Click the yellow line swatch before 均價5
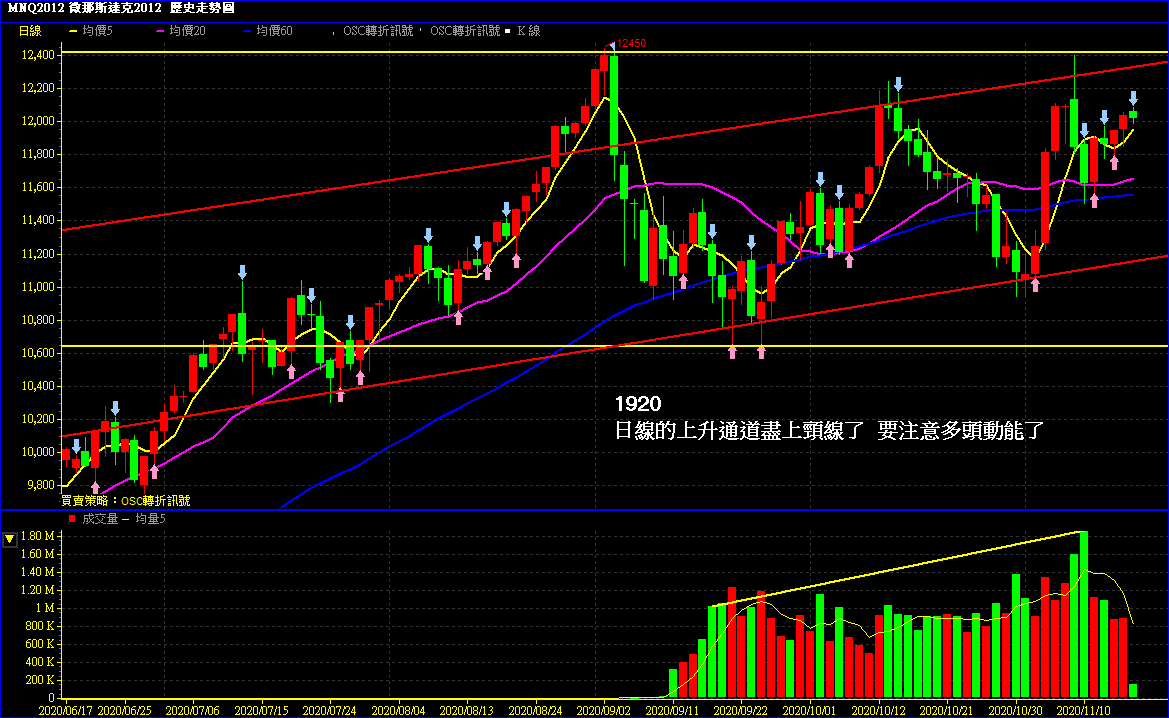Image resolution: width=1169 pixels, height=718 pixels. coord(73,31)
